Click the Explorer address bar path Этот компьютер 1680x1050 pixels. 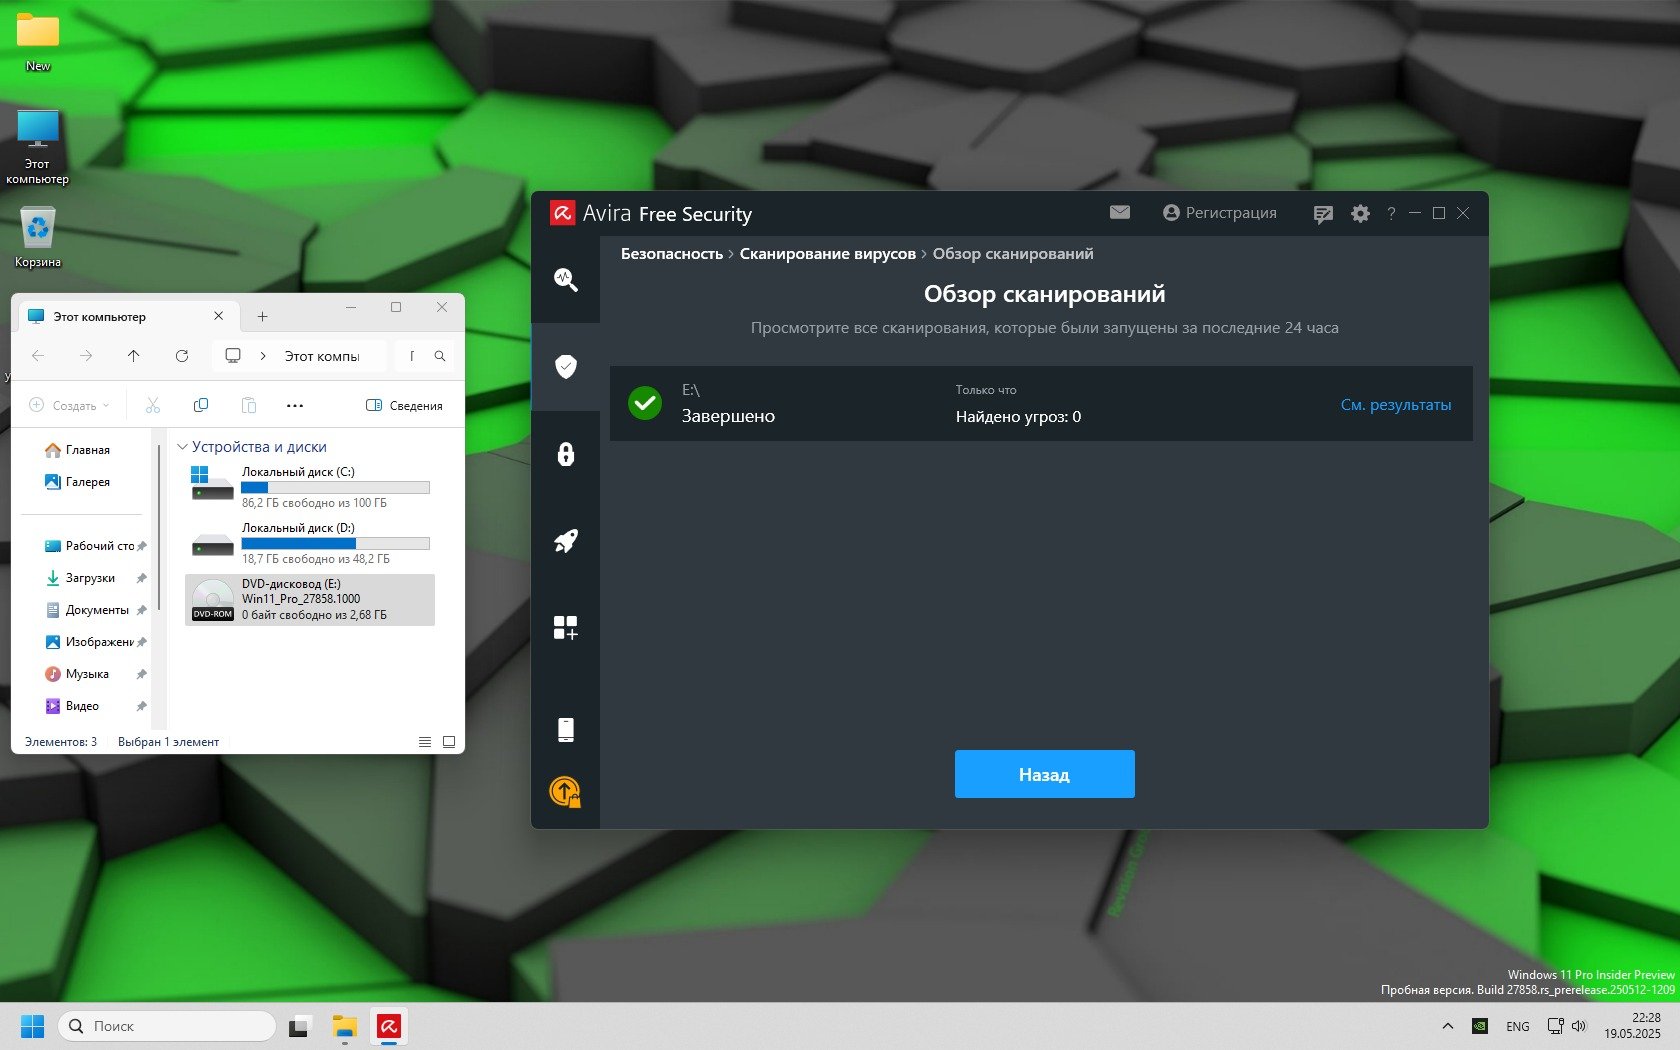(321, 356)
